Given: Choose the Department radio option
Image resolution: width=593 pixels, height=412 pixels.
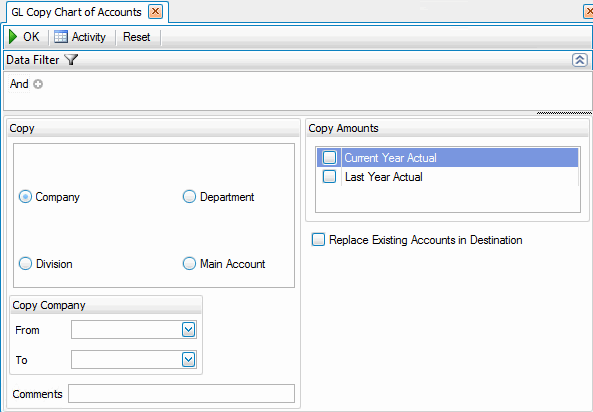Looking at the screenshot, I should coord(189,197).
